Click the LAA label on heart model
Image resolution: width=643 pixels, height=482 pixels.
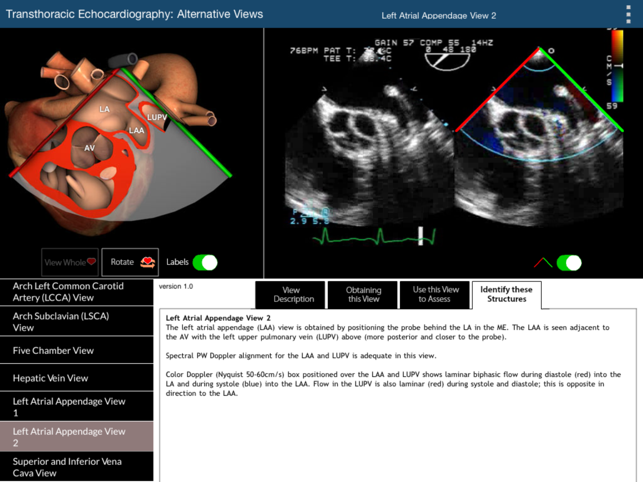click(x=137, y=130)
